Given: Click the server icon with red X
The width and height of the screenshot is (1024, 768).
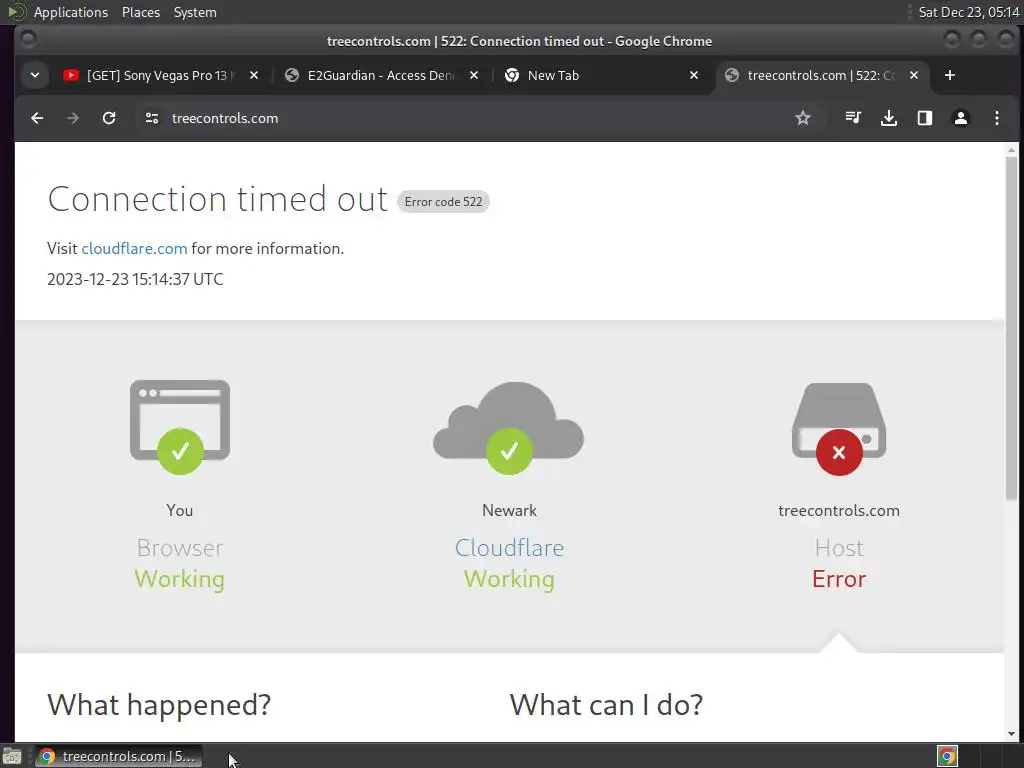Looking at the screenshot, I should tap(839, 428).
